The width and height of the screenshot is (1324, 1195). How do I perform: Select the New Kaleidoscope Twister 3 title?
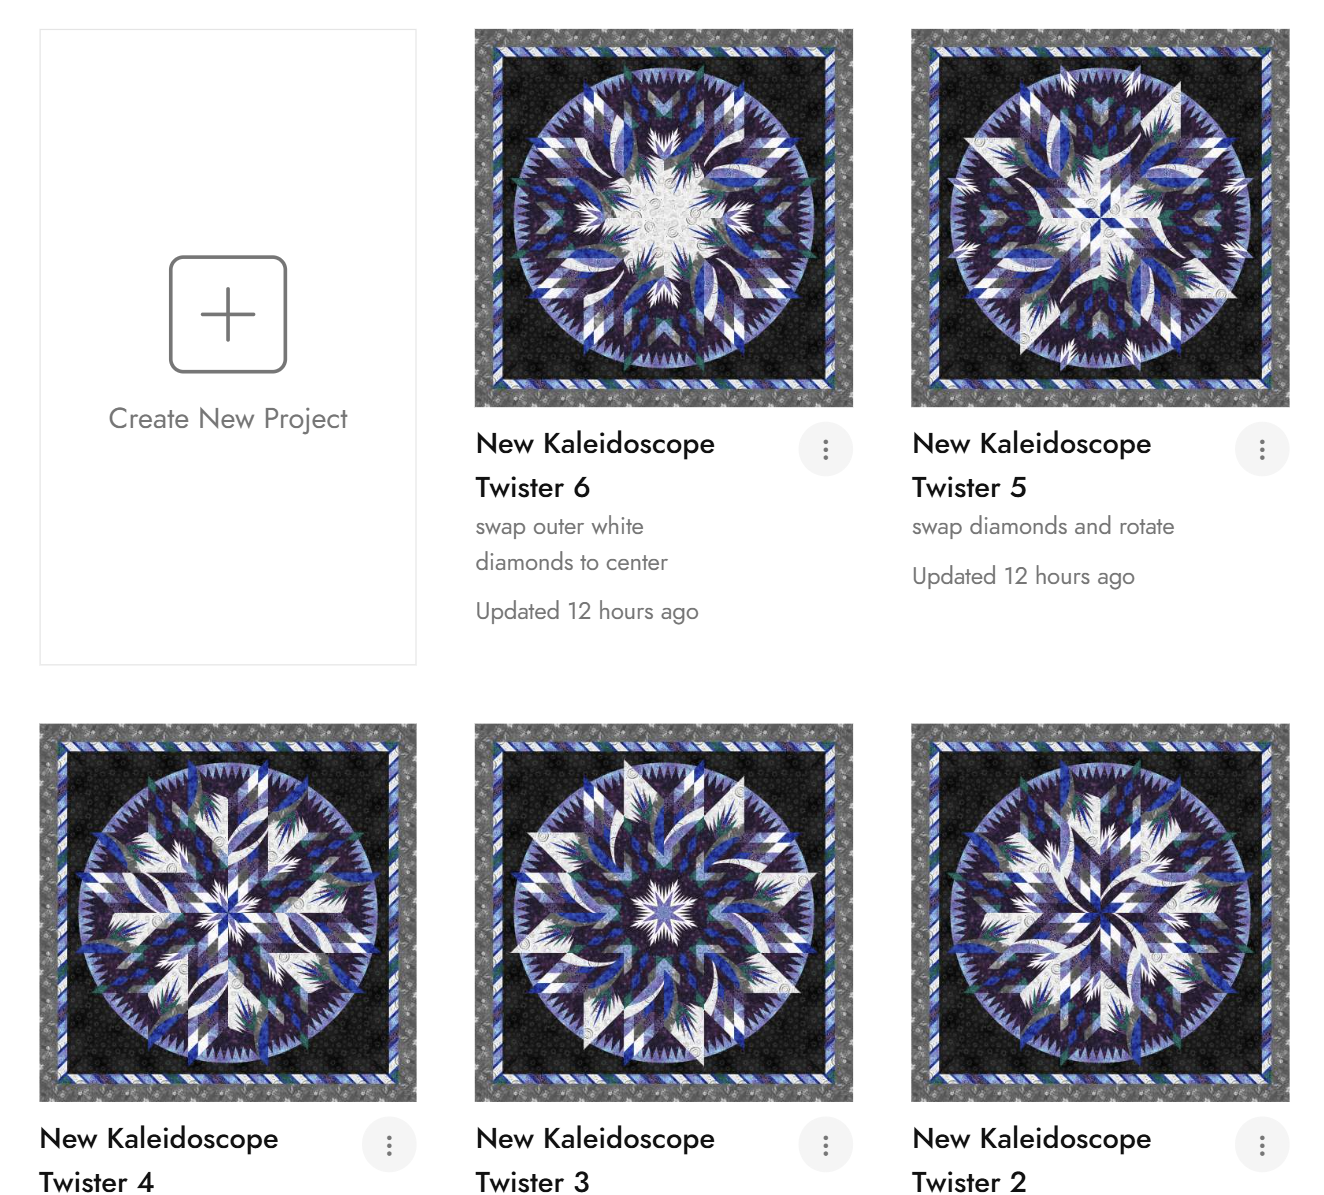pos(595,1160)
